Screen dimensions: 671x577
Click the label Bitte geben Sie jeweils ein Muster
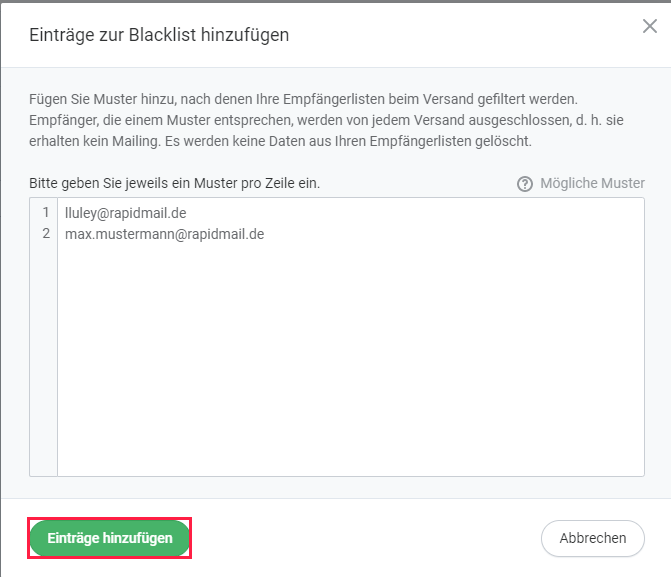[175, 183]
